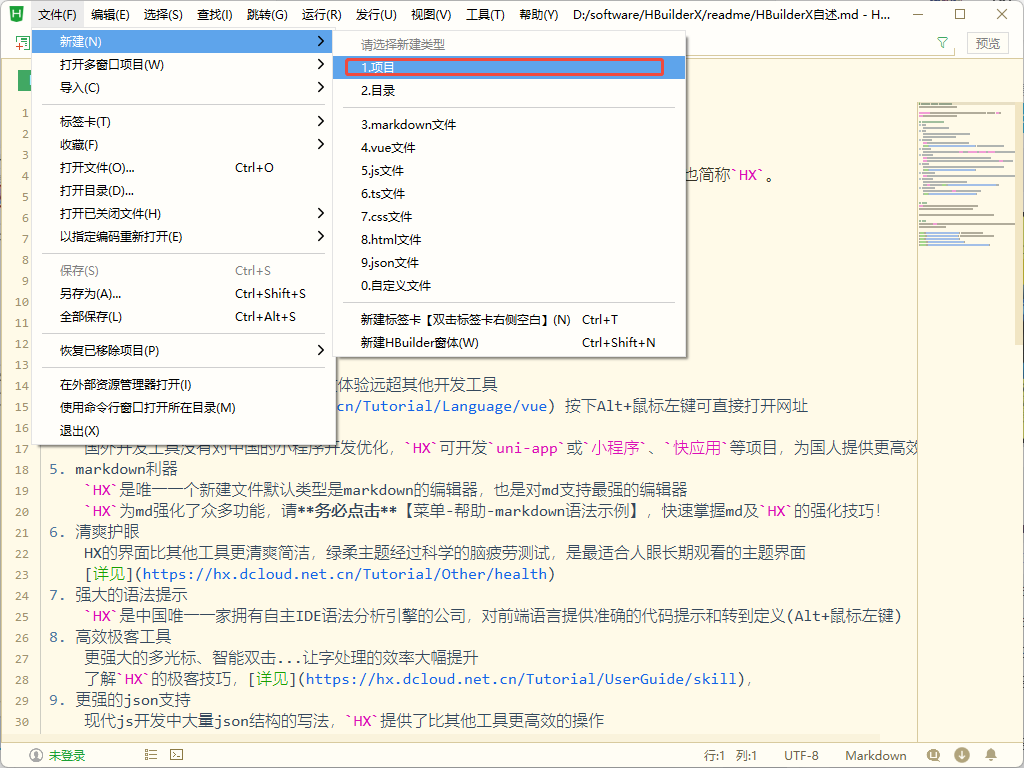Expand 恢复已移除项目(P) submenu
This screenshot has height=768, width=1024.
click(320, 350)
